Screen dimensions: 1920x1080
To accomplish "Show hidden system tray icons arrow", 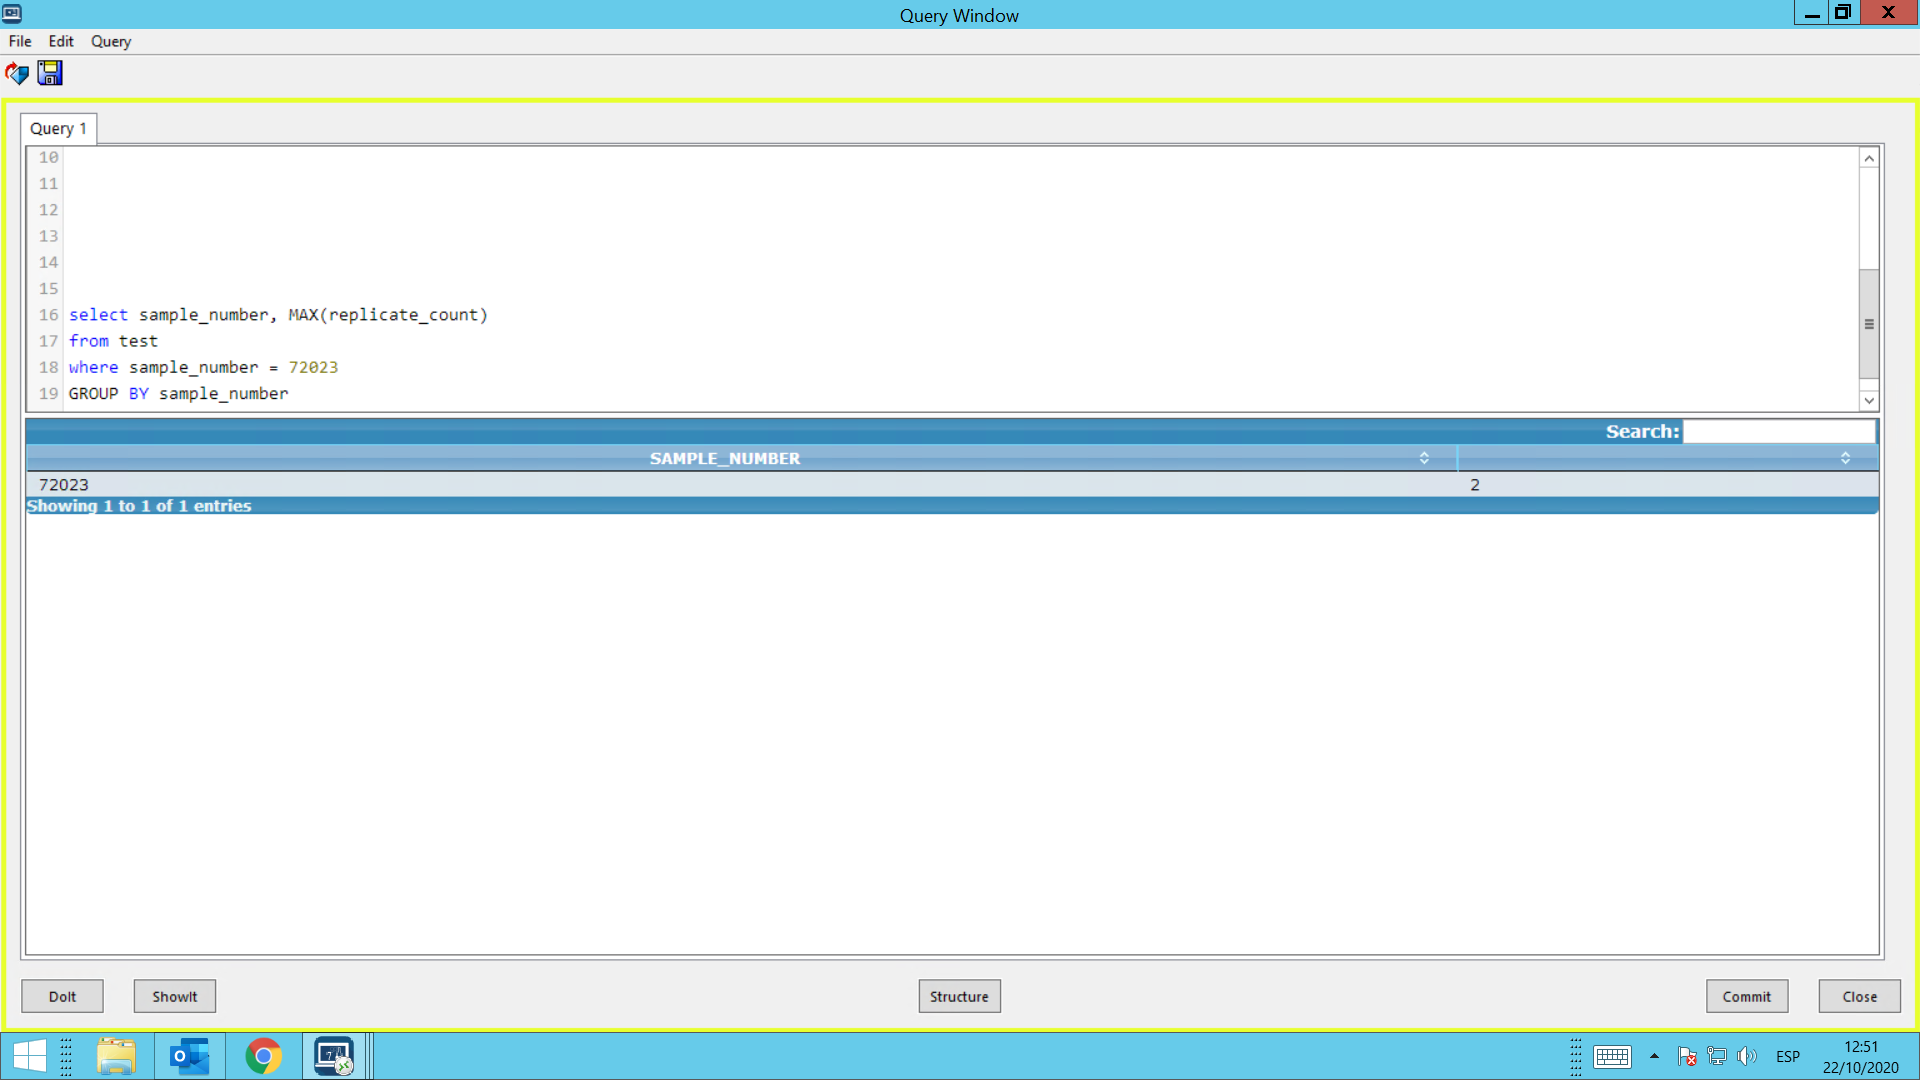I will tap(1654, 1056).
